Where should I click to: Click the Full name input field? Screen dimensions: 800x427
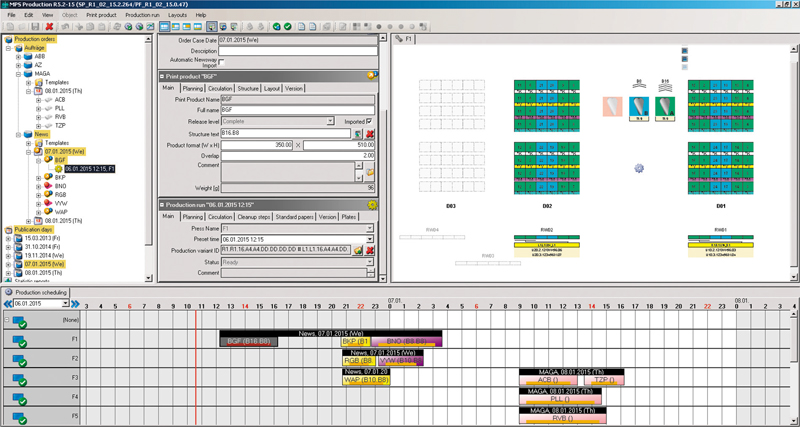point(296,110)
